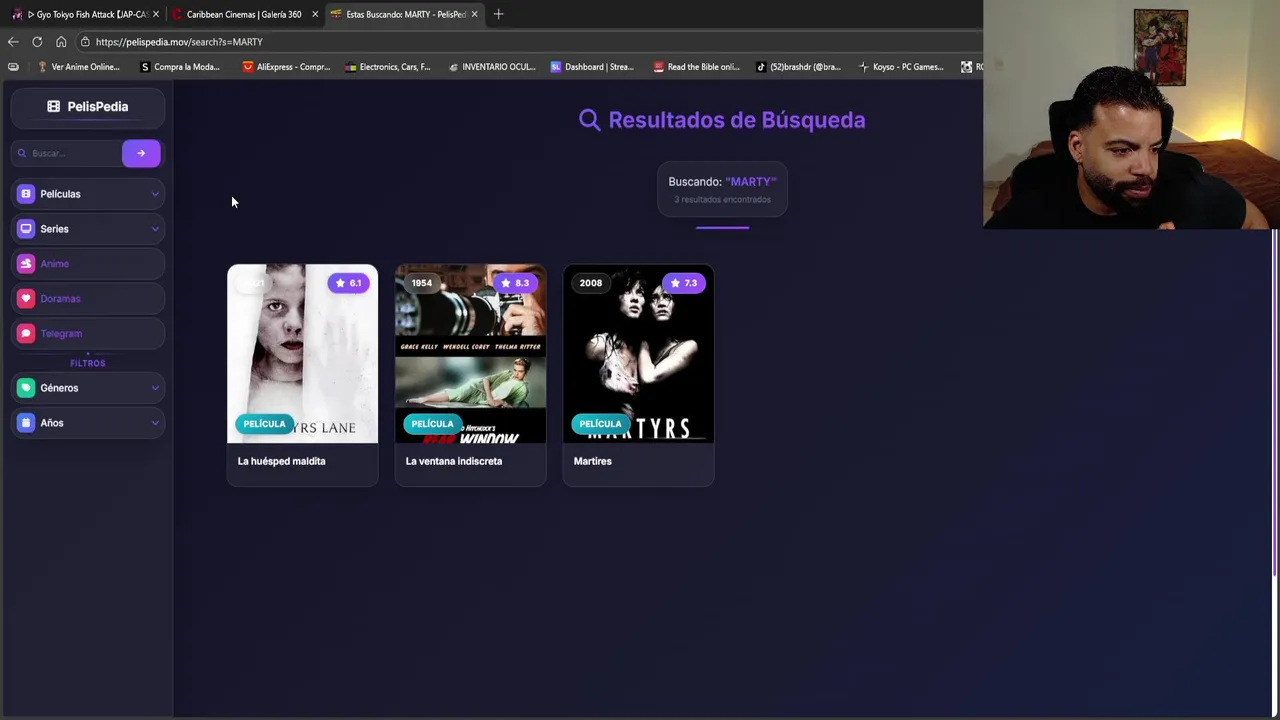Open Read the Bible online bookmark
Screen dimensions: 1280x720
click(697, 67)
